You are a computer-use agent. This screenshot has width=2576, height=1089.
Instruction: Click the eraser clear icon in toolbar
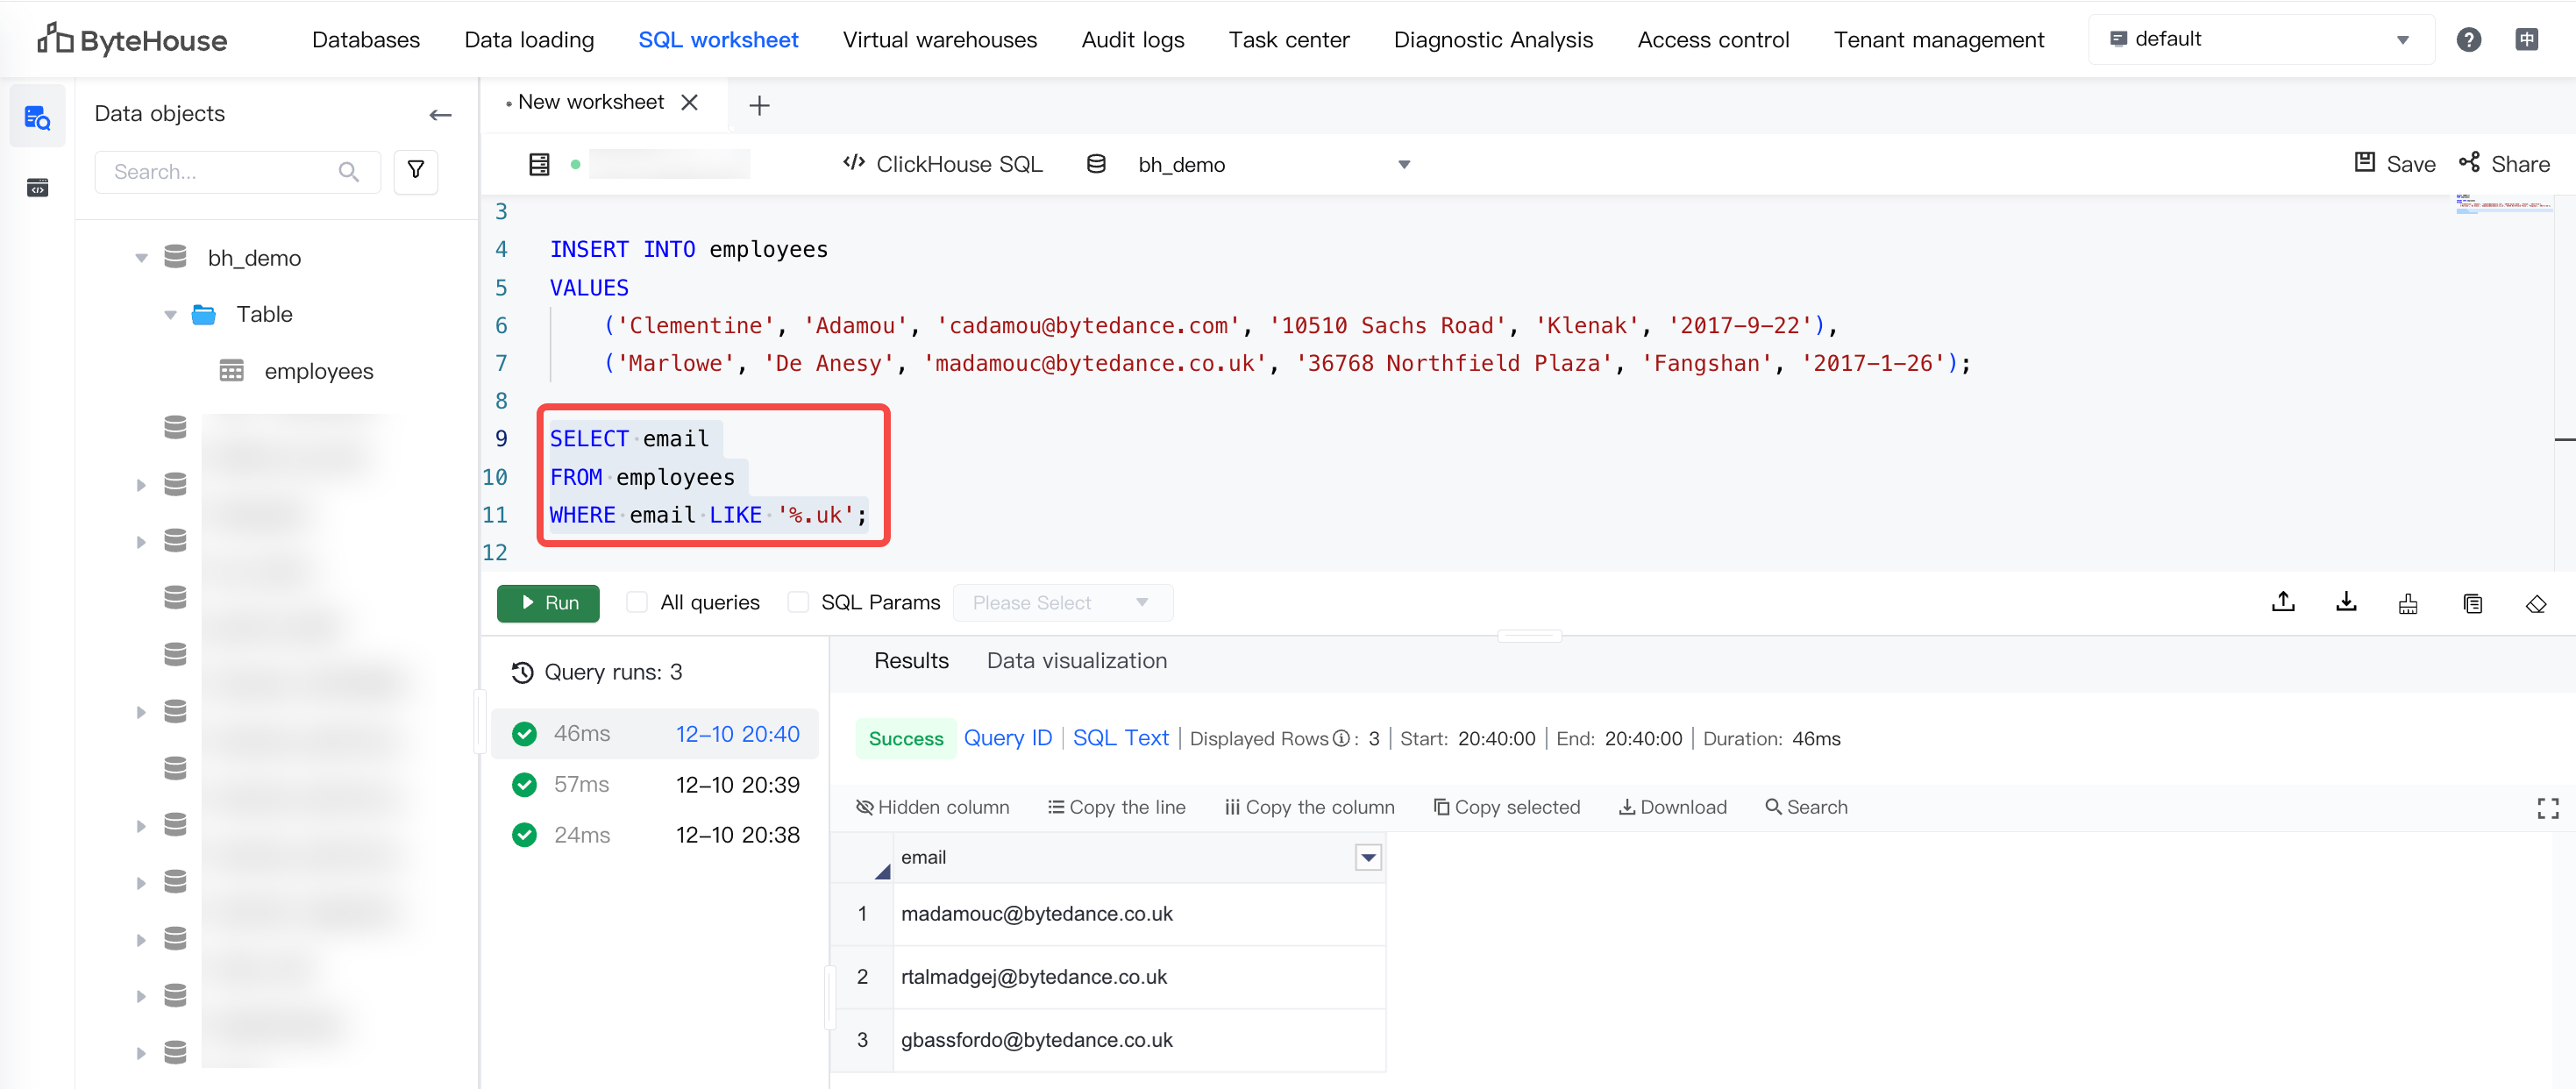[2535, 604]
